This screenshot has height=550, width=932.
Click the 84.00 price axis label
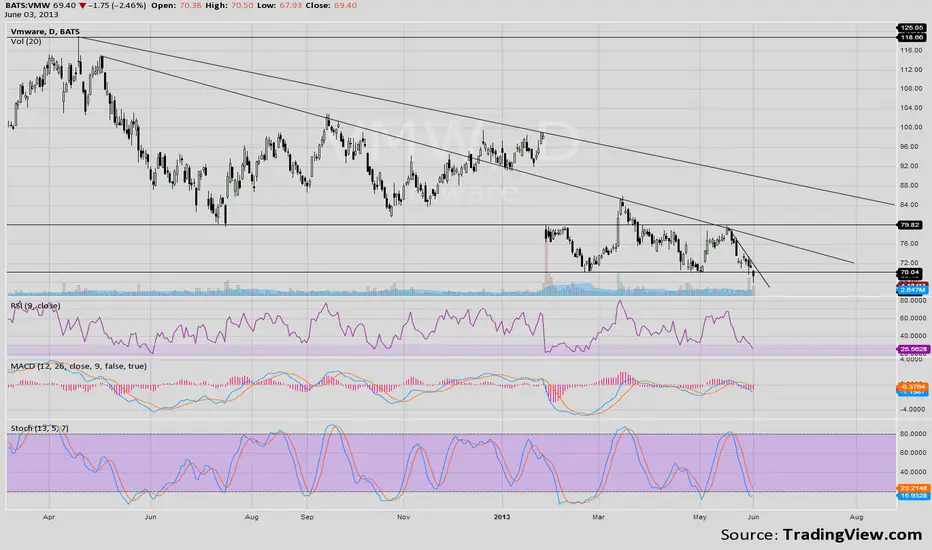pos(911,205)
